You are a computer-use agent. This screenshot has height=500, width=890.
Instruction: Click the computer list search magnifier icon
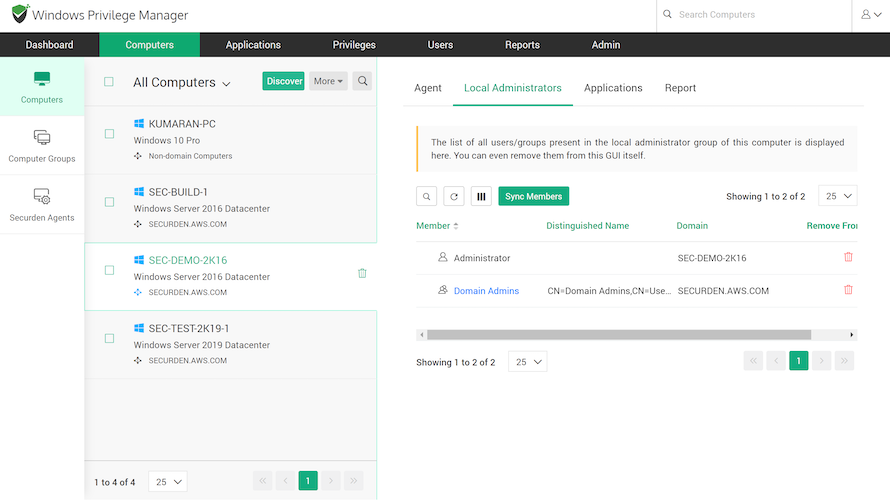pyautogui.click(x=362, y=81)
